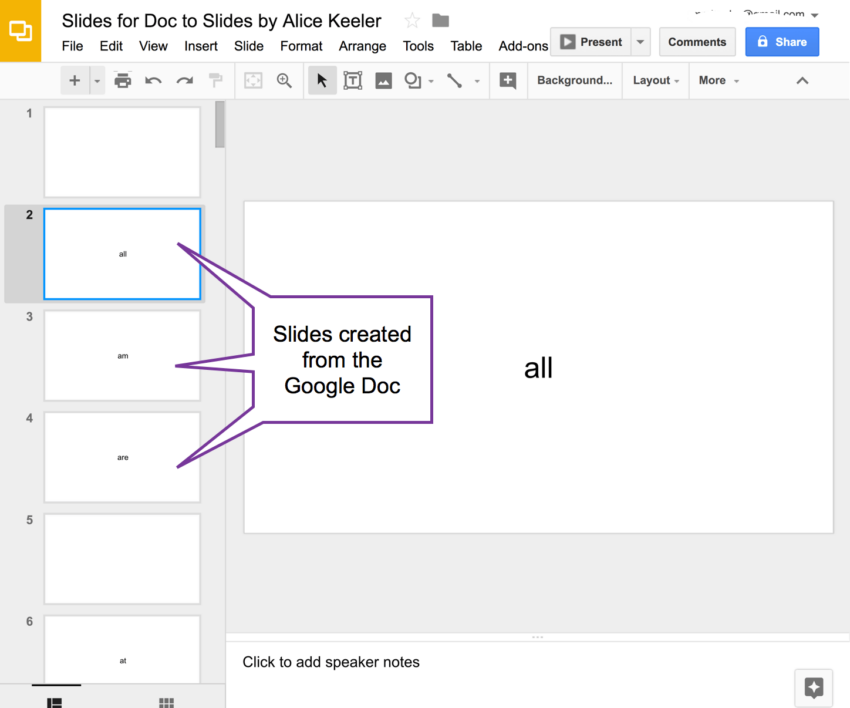Select blank slide 1 thumbnail
850x708 pixels.
(122, 152)
